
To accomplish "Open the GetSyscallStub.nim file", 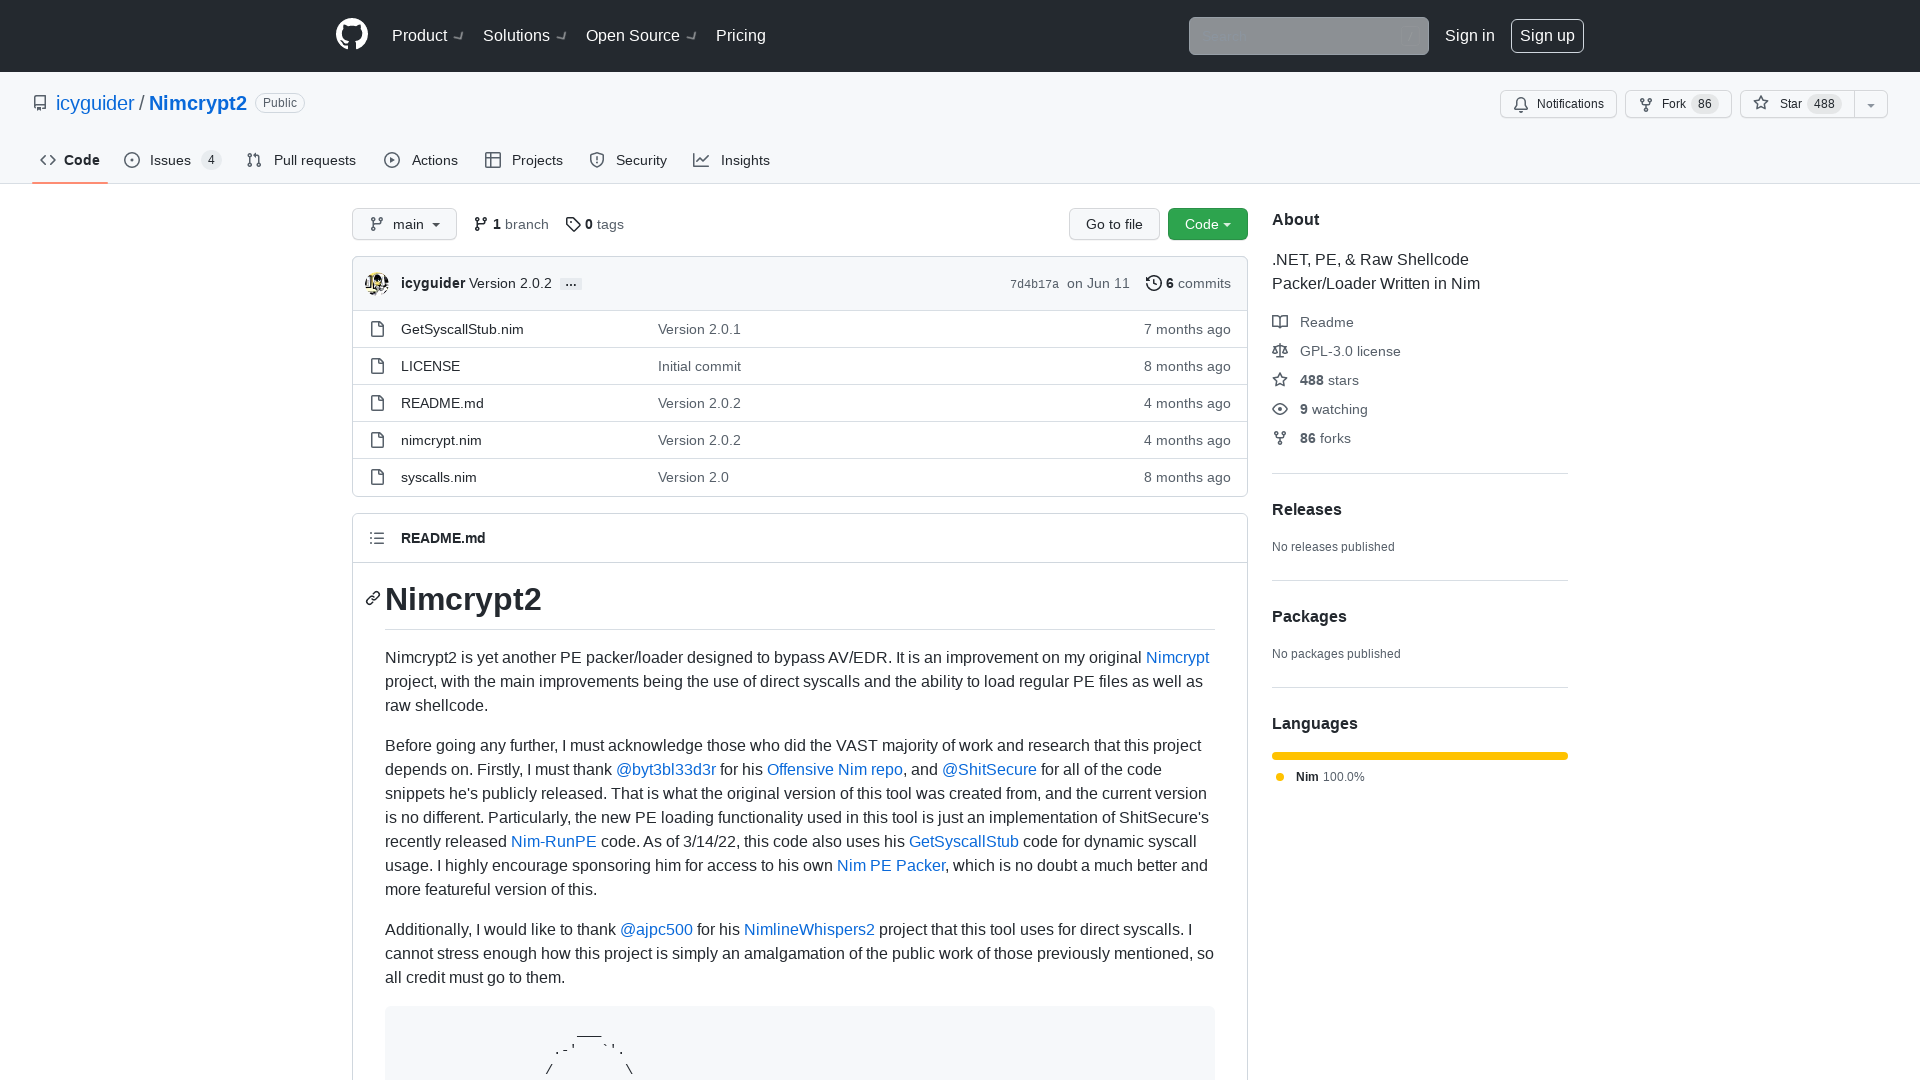I will [462, 329].
